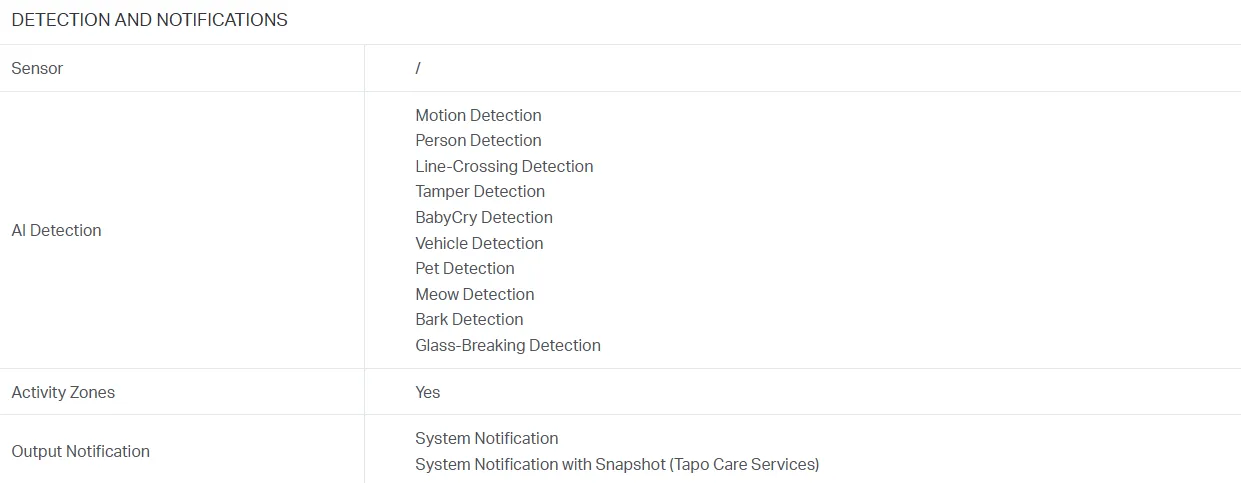Click the Tapo Care Services text
1241x483 pixels.
(745, 464)
